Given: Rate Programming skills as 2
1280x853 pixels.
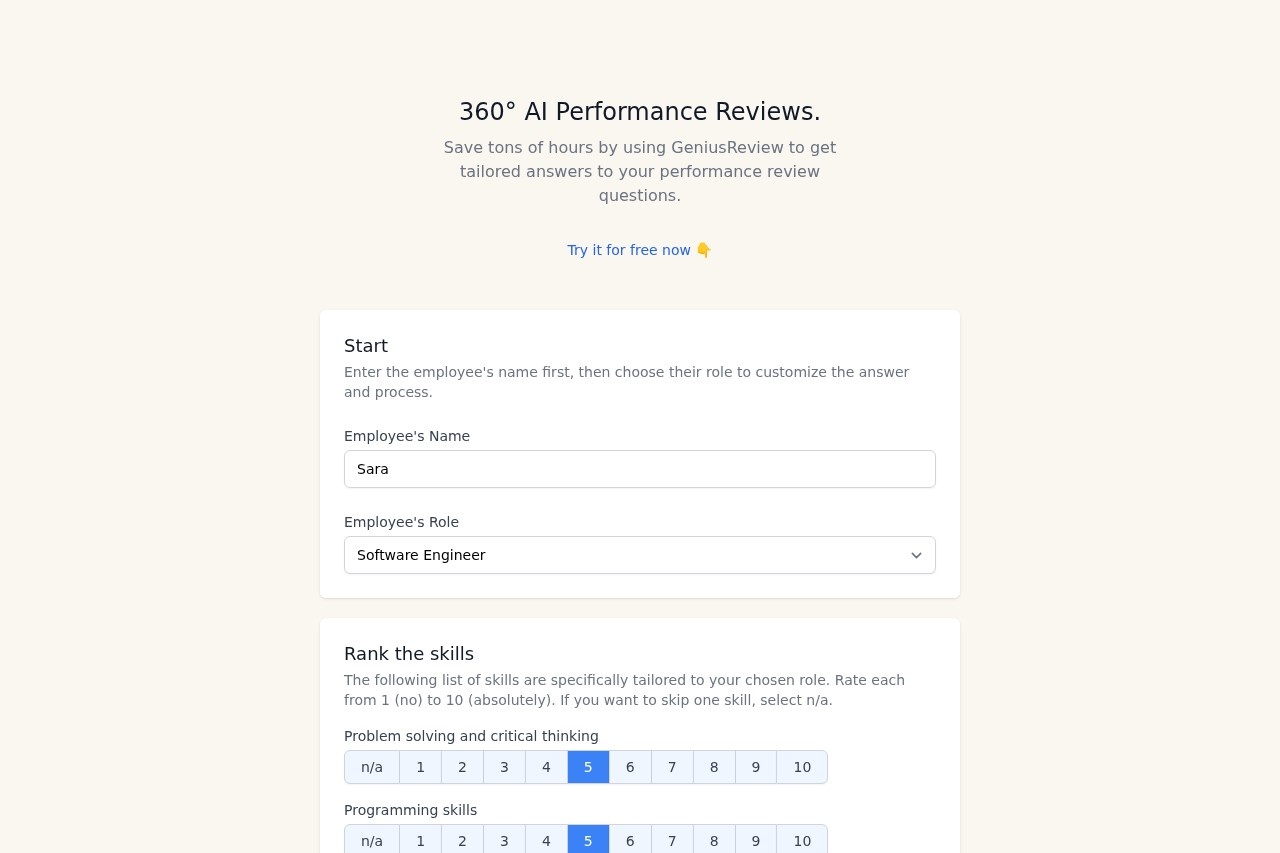Looking at the screenshot, I should pos(462,841).
